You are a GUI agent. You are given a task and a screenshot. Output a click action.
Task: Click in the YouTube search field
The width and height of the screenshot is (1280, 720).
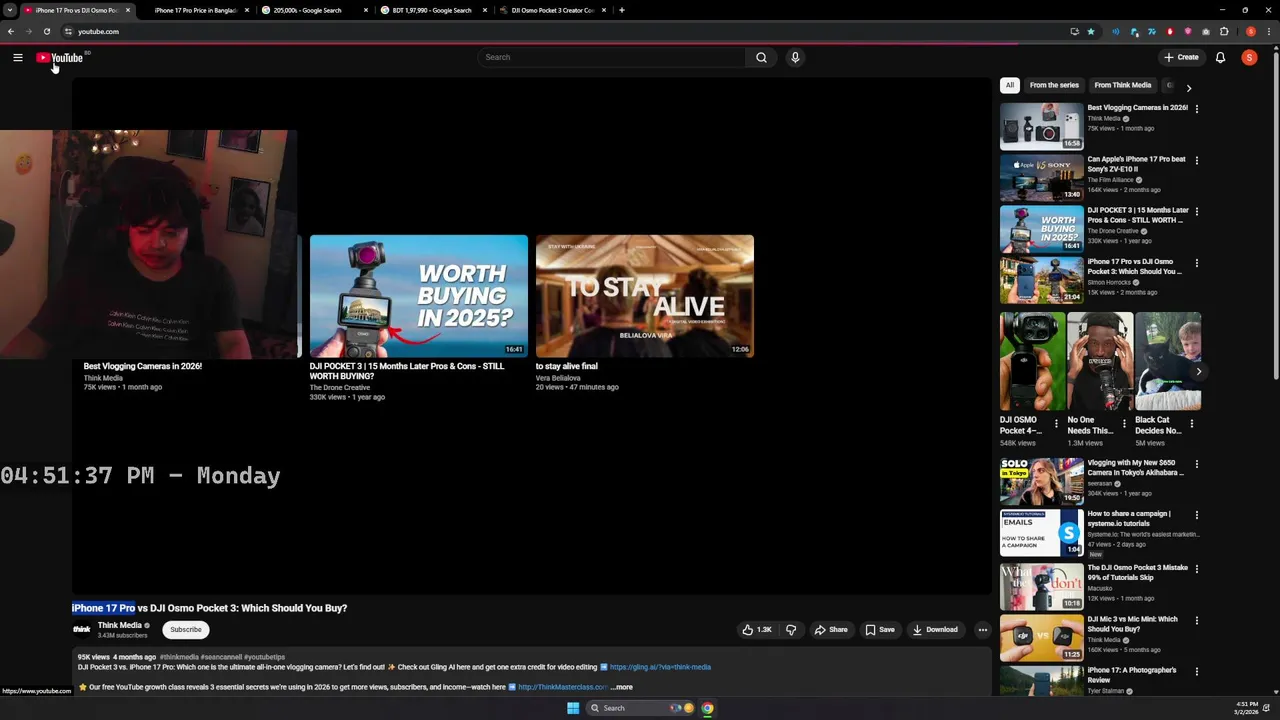click(610, 57)
